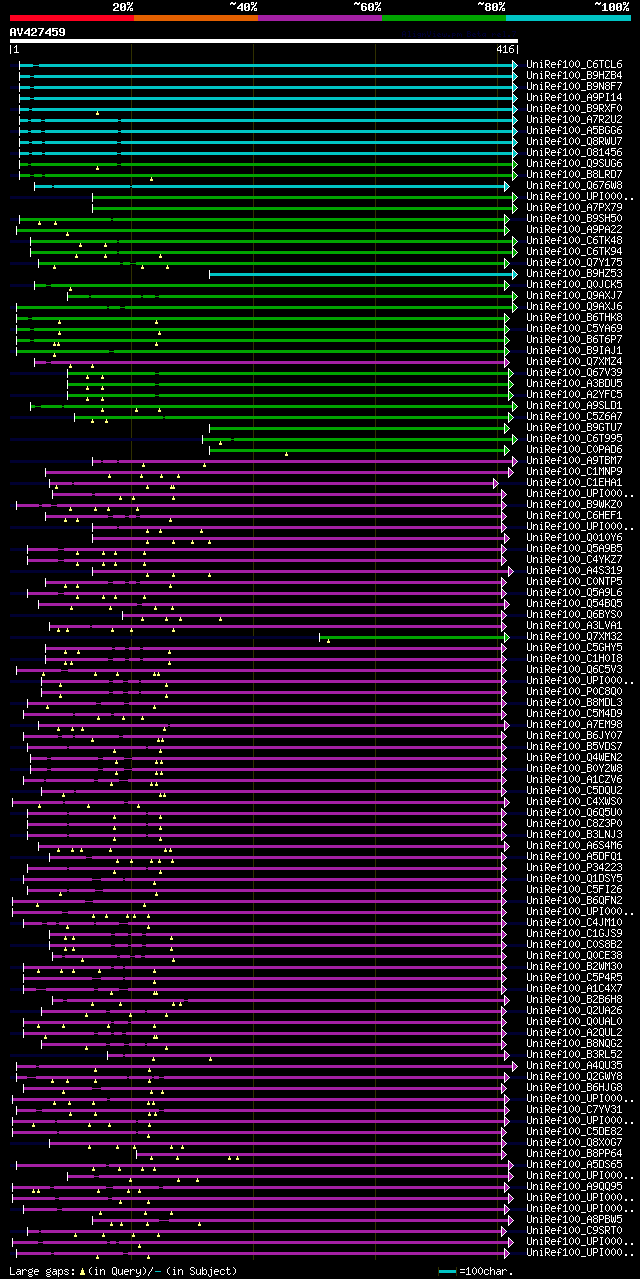Image resolution: width=640 pixels, height=1279 pixels.
Task: Click the purple alignment bar for UniRef100_B8PP64
Action: click(319, 1154)
